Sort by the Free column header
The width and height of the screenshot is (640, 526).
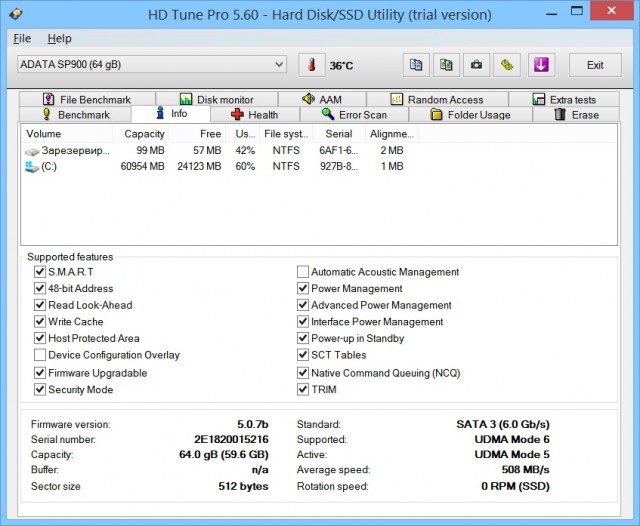pos(197,134)
